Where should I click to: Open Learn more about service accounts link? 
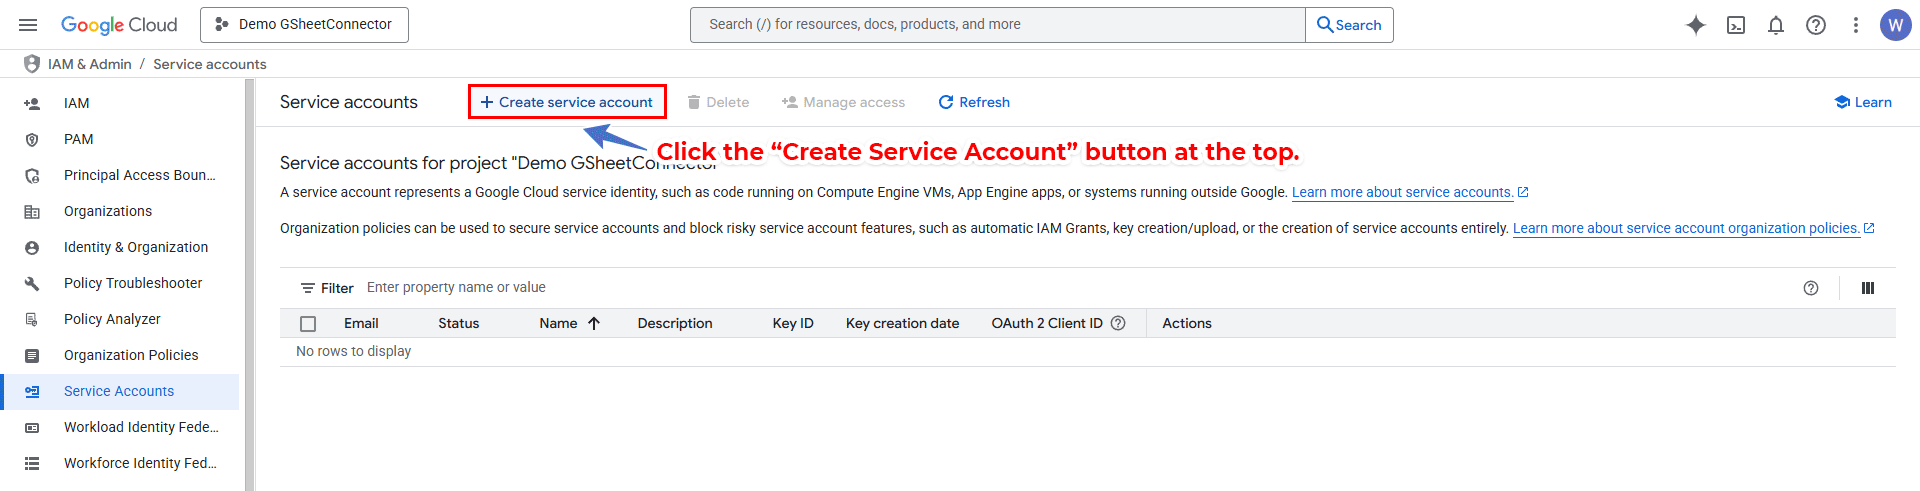(x=1401, y=192)
